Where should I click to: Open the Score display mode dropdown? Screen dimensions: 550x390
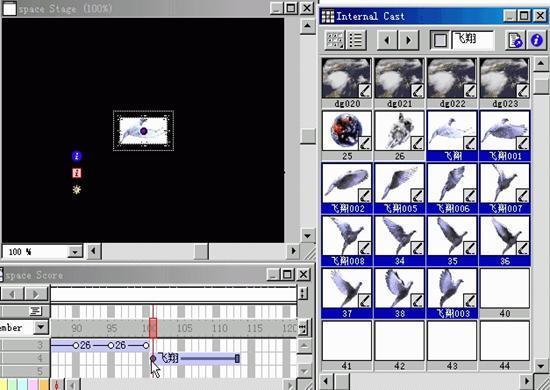click(41, 328)
